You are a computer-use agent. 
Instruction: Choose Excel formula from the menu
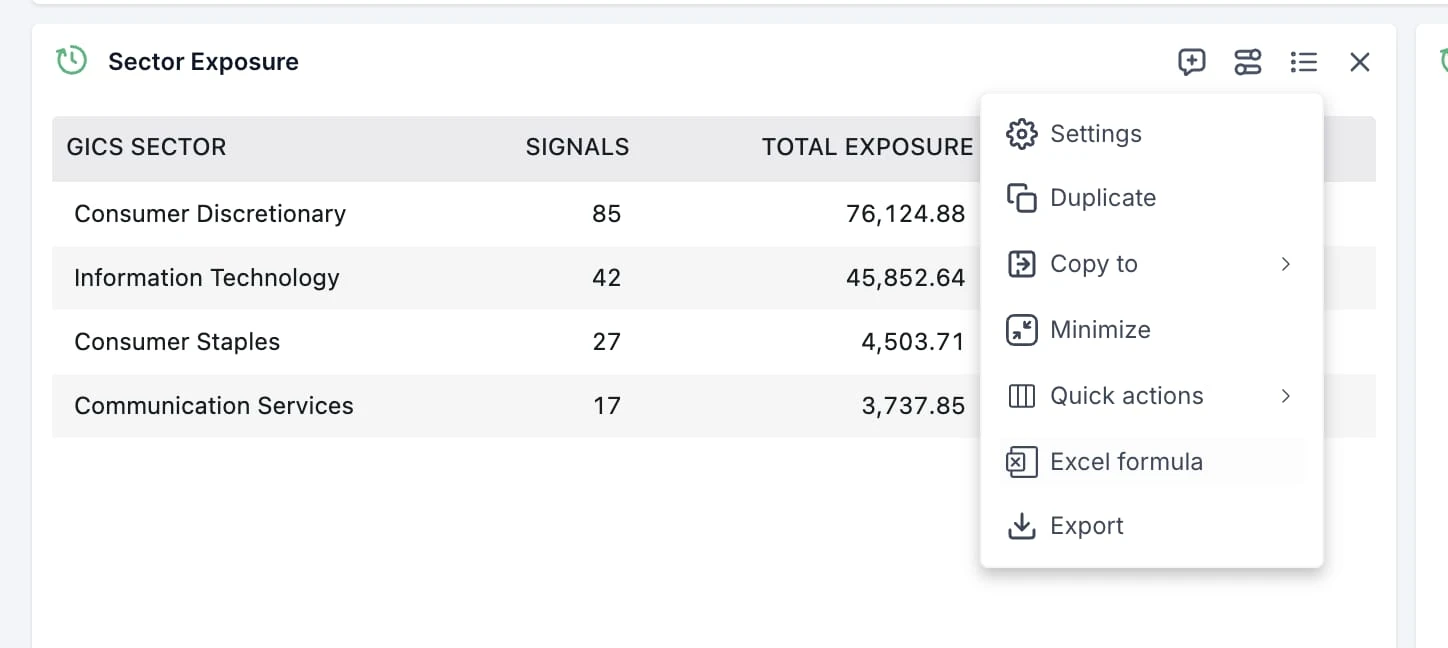click(x=1126, y=461)
